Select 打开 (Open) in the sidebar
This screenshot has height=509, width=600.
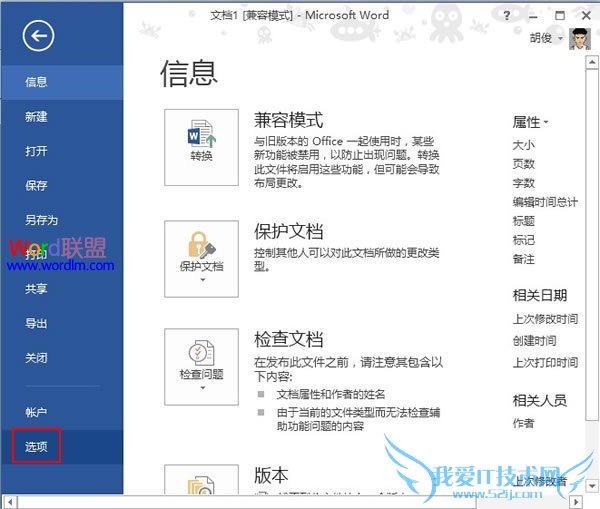coord(62,151)
